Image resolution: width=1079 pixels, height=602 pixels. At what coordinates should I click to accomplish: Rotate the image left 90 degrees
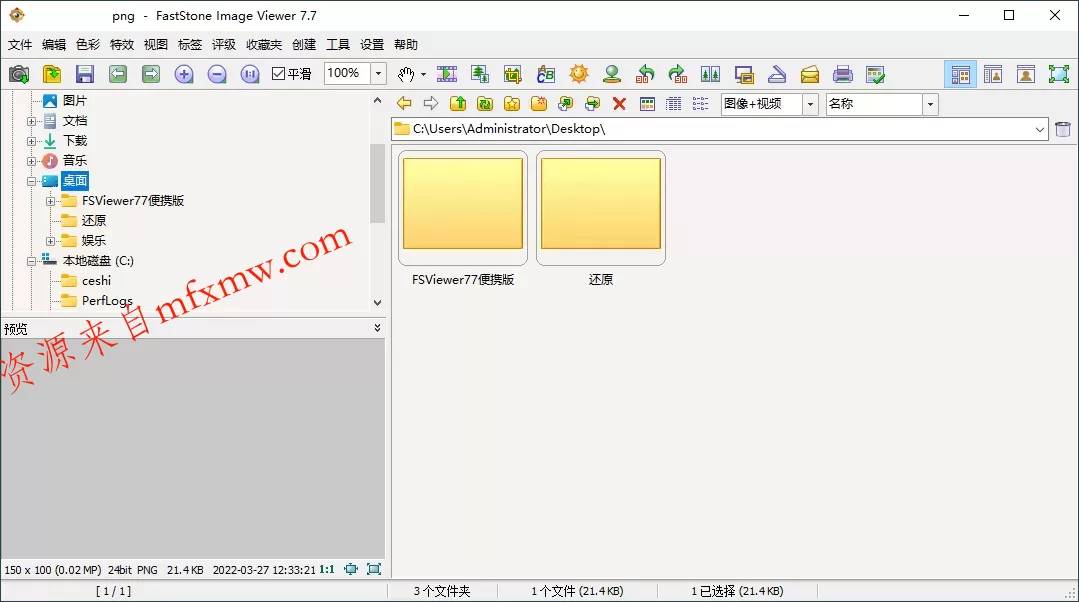click(645, 74)
